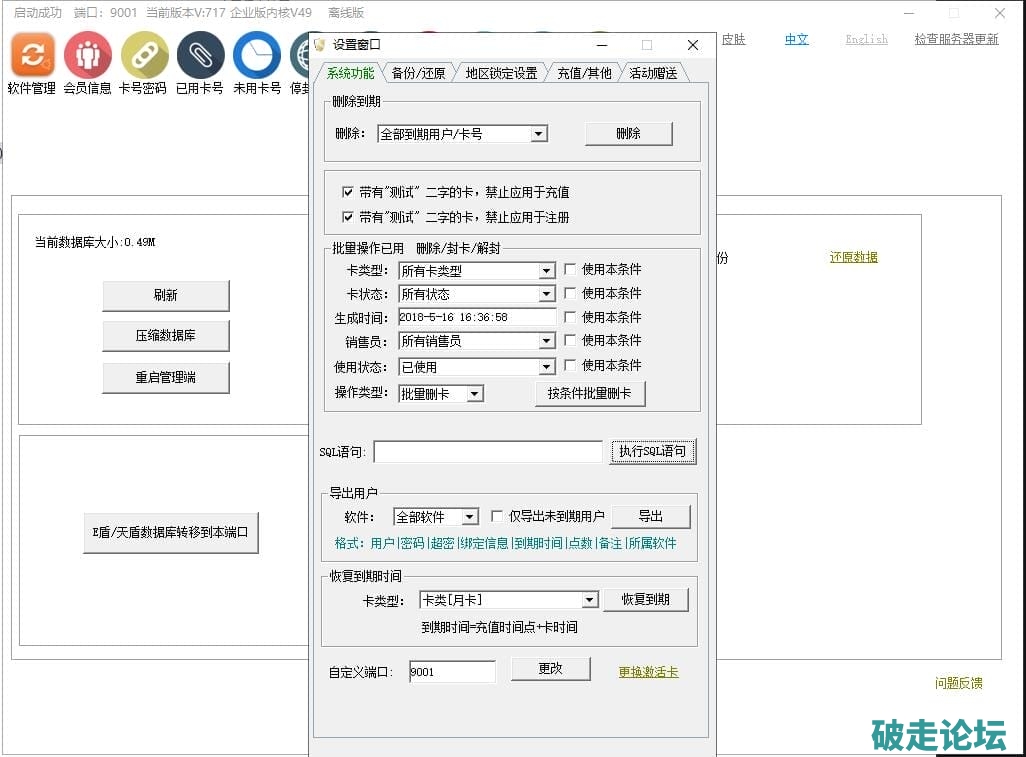
Task: Switch to the 备份/还原 tab
Action: [x=417, y=73]
